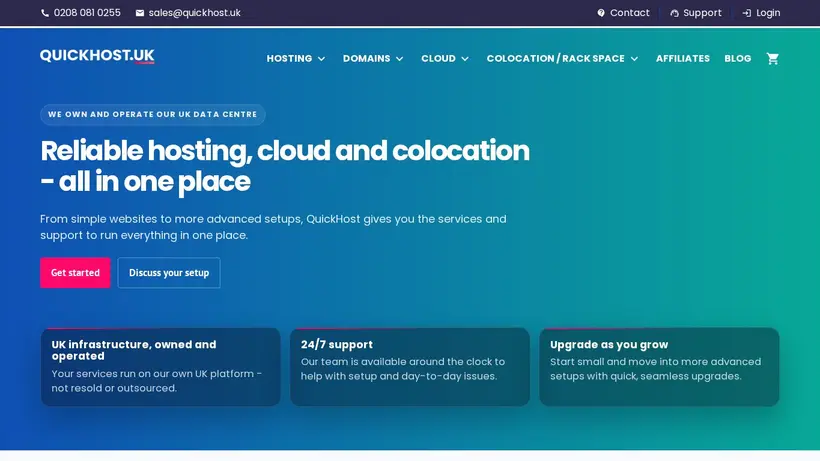Click the QUICKHOST.UK logo
This screenshot has width=820, height=461.
click(97, 55)
